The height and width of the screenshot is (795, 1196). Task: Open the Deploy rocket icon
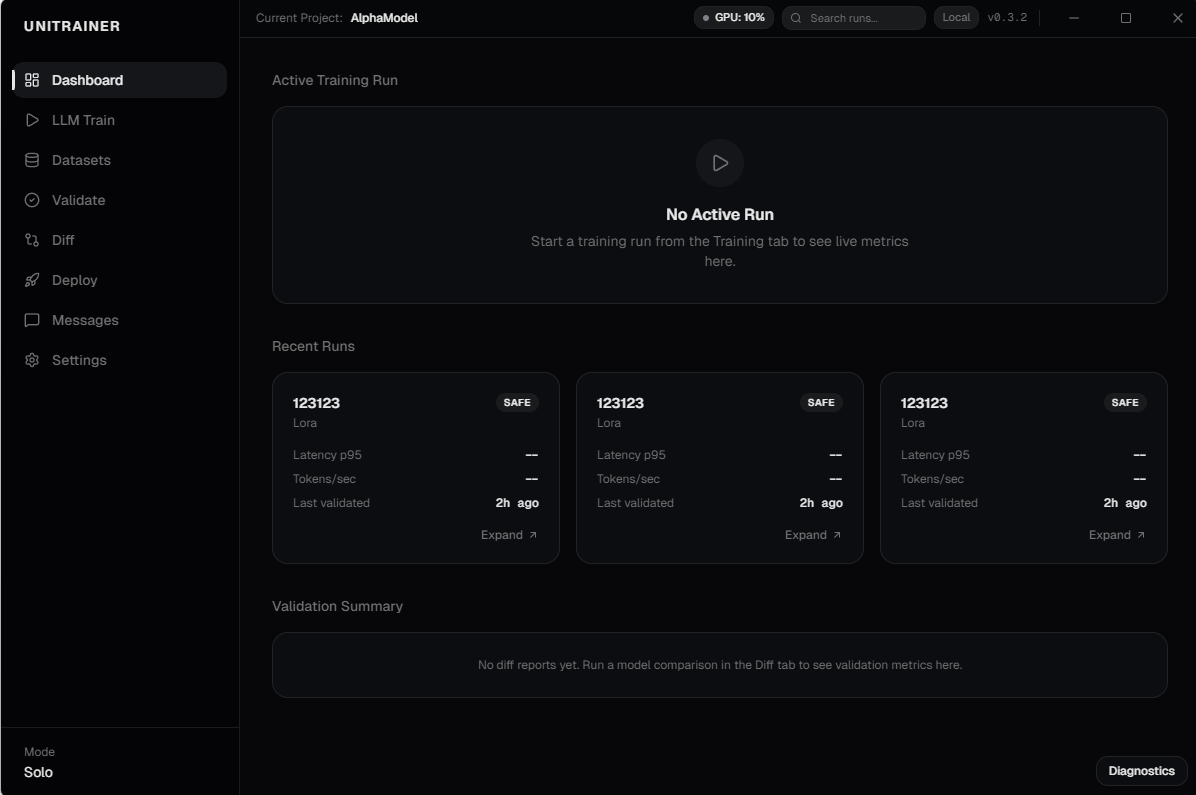click(x=33, y=280)
